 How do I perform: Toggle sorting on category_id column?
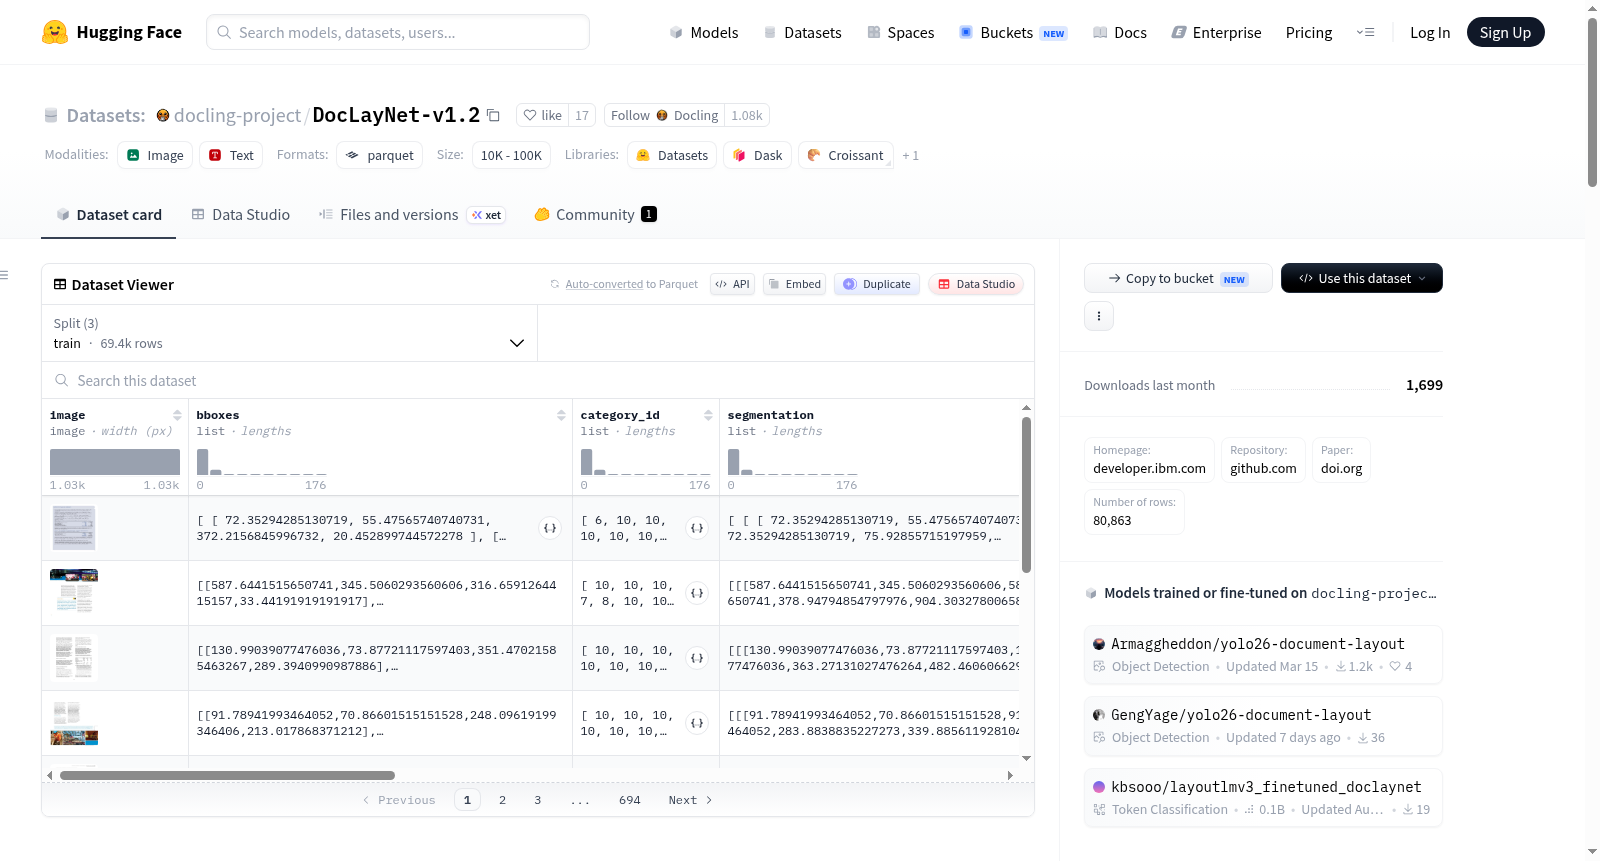point(708,415)
